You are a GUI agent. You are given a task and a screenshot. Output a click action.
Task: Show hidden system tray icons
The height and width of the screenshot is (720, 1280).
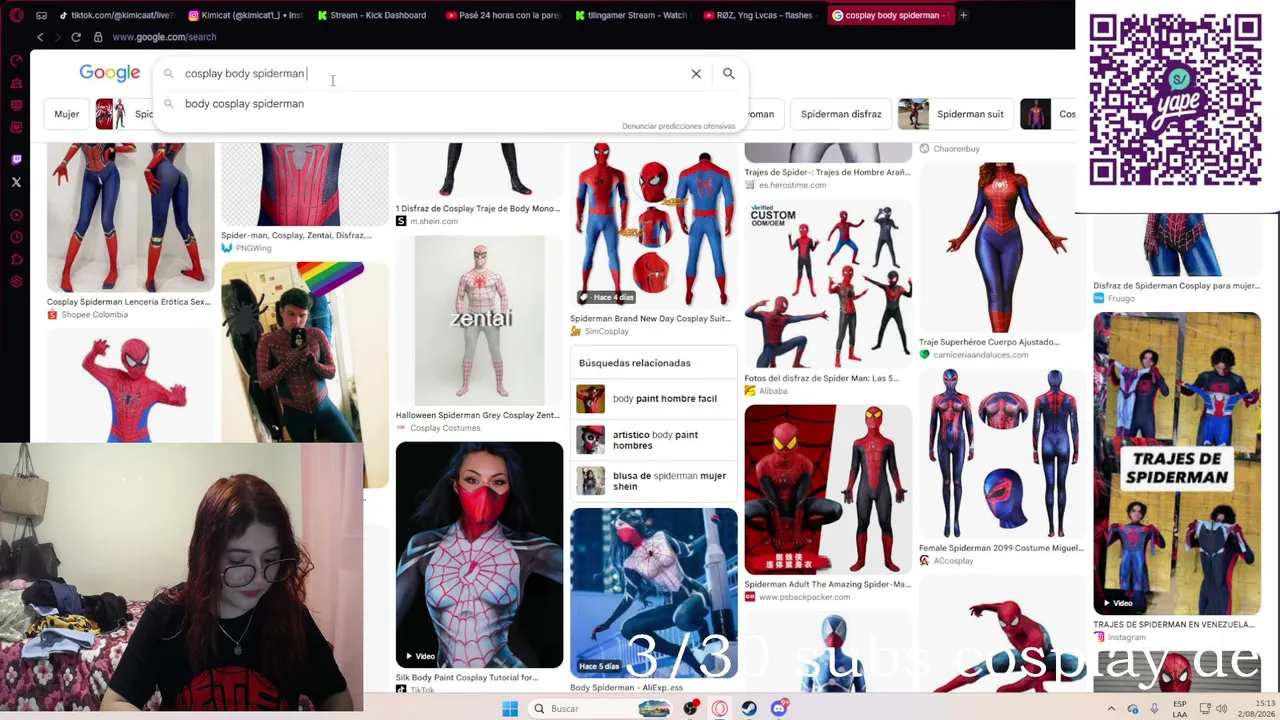click(x=1112, y=709)
